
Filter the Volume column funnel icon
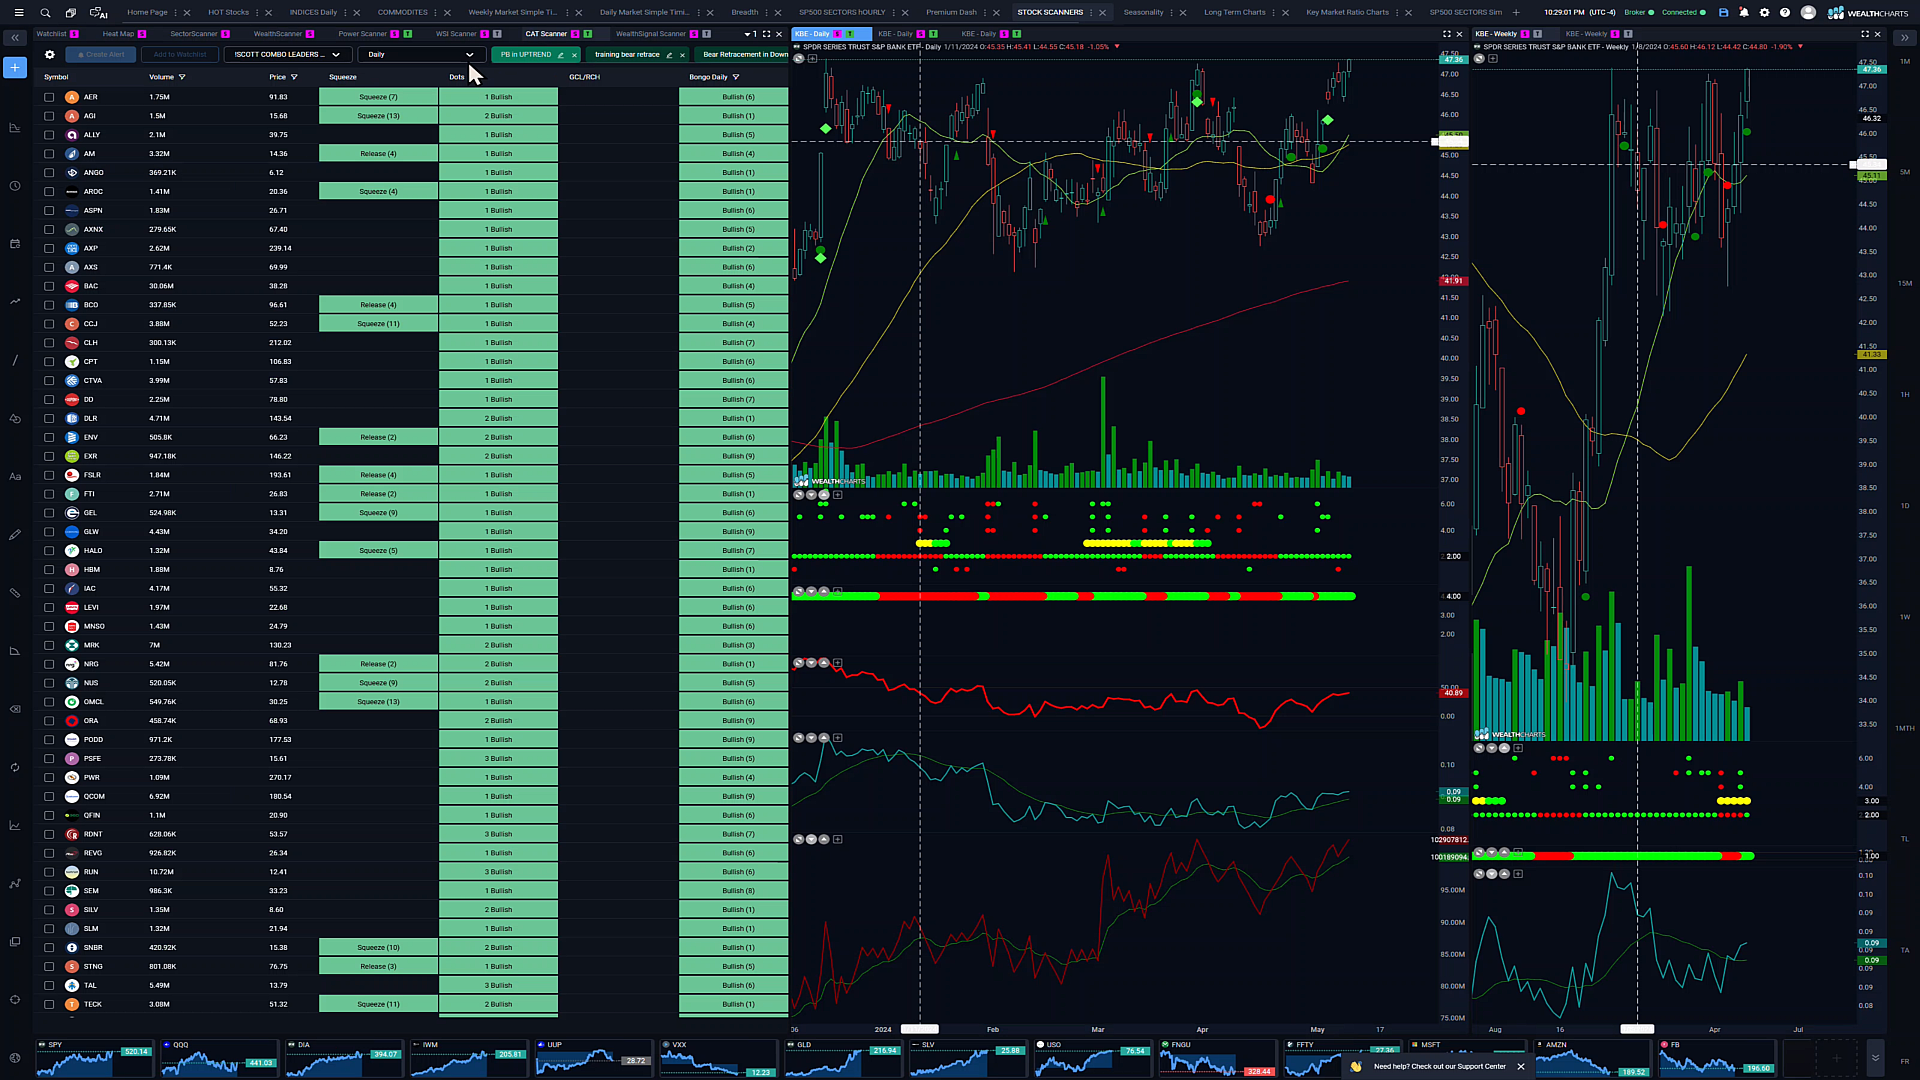coord(182,77)
